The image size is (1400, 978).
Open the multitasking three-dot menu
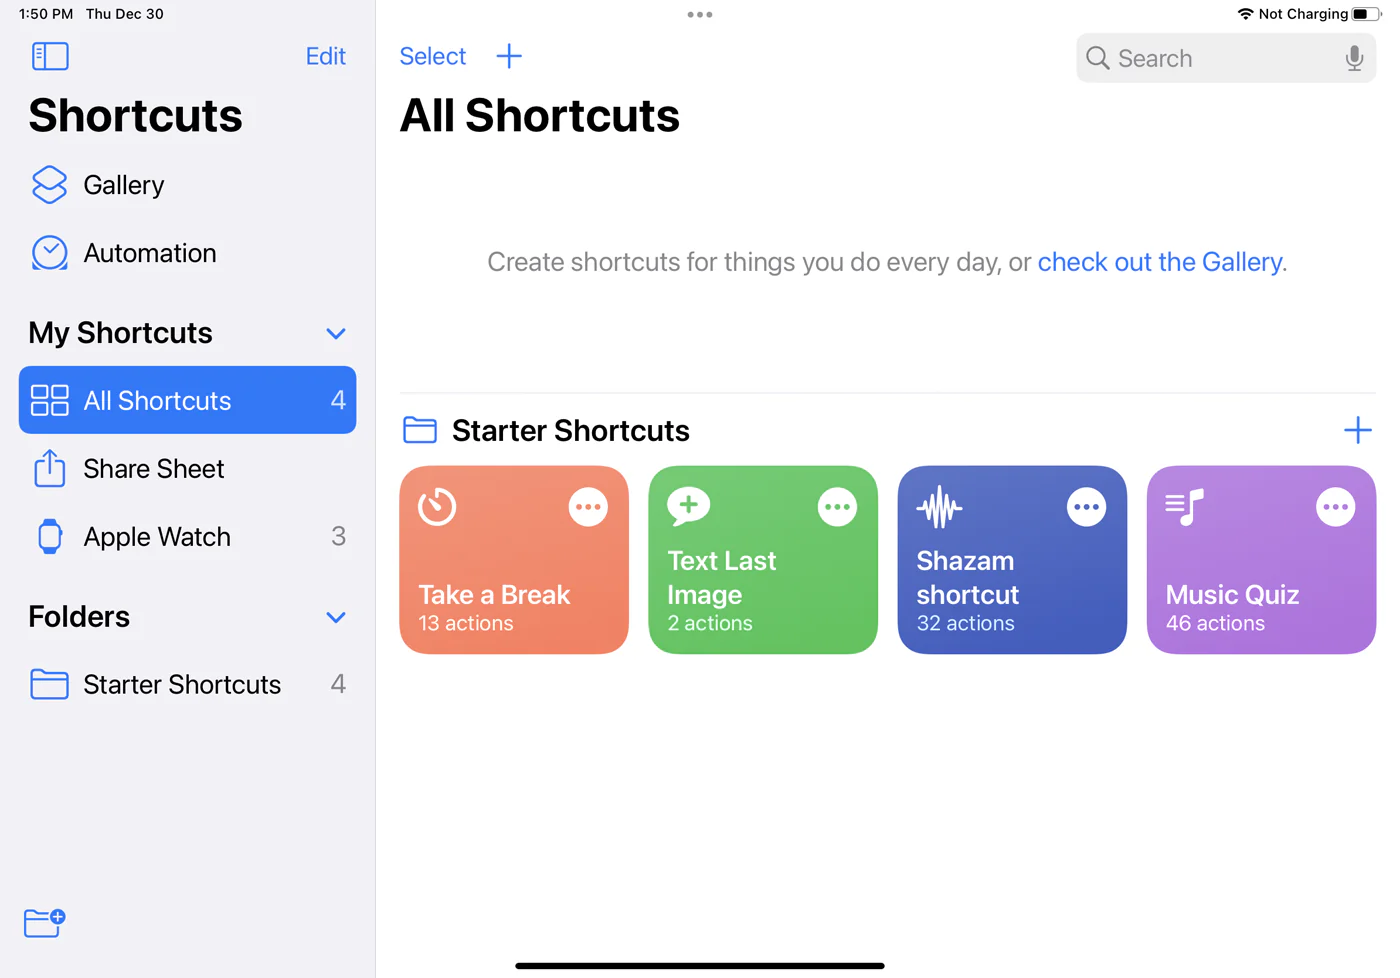(700, 15)
